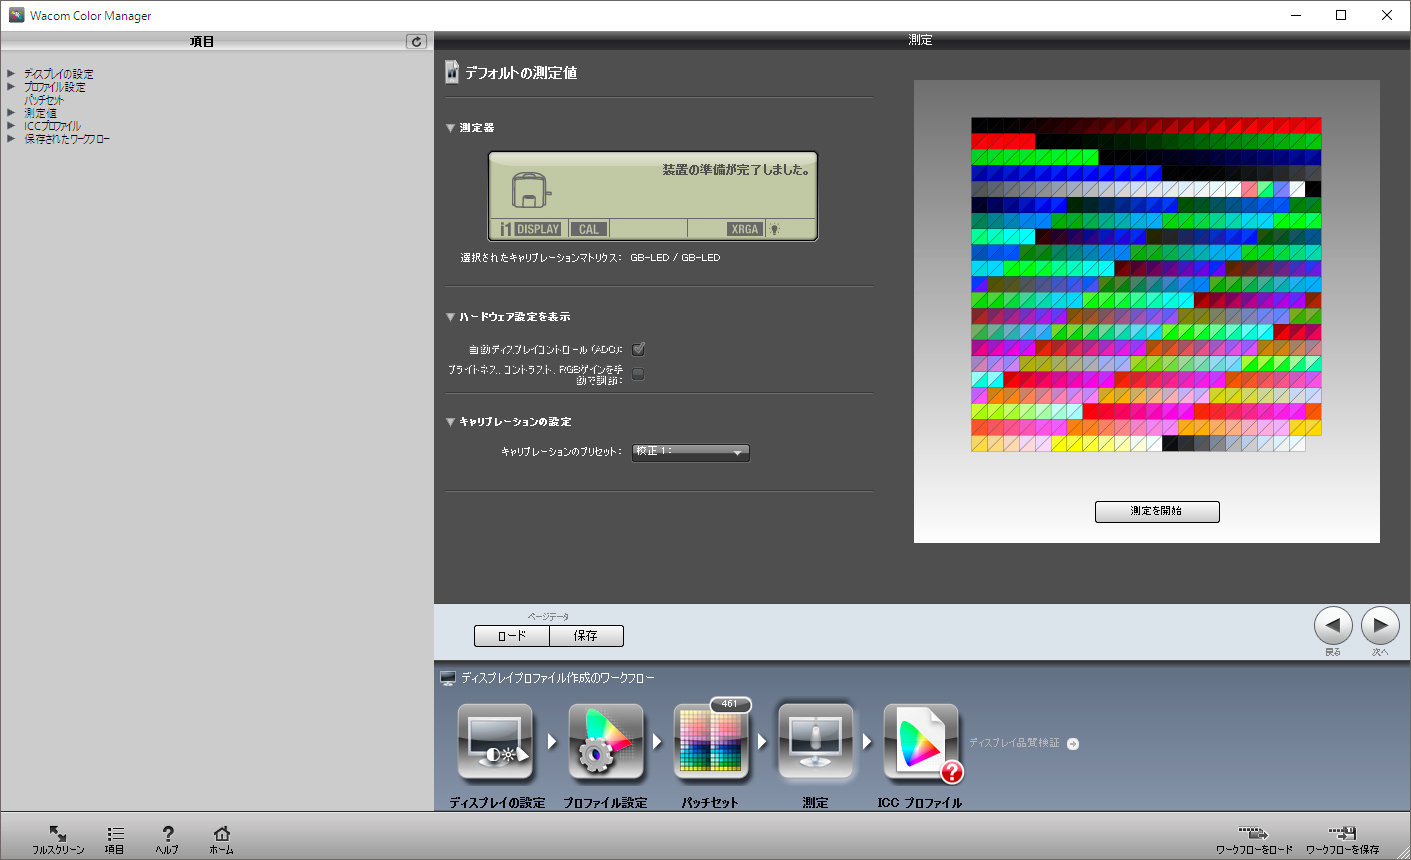Image resolution: width=1411 pixels, height=860 pixels.
Task: Click the ディスプレイ品質検証 arrow icon
Action: click(1073, 744)
